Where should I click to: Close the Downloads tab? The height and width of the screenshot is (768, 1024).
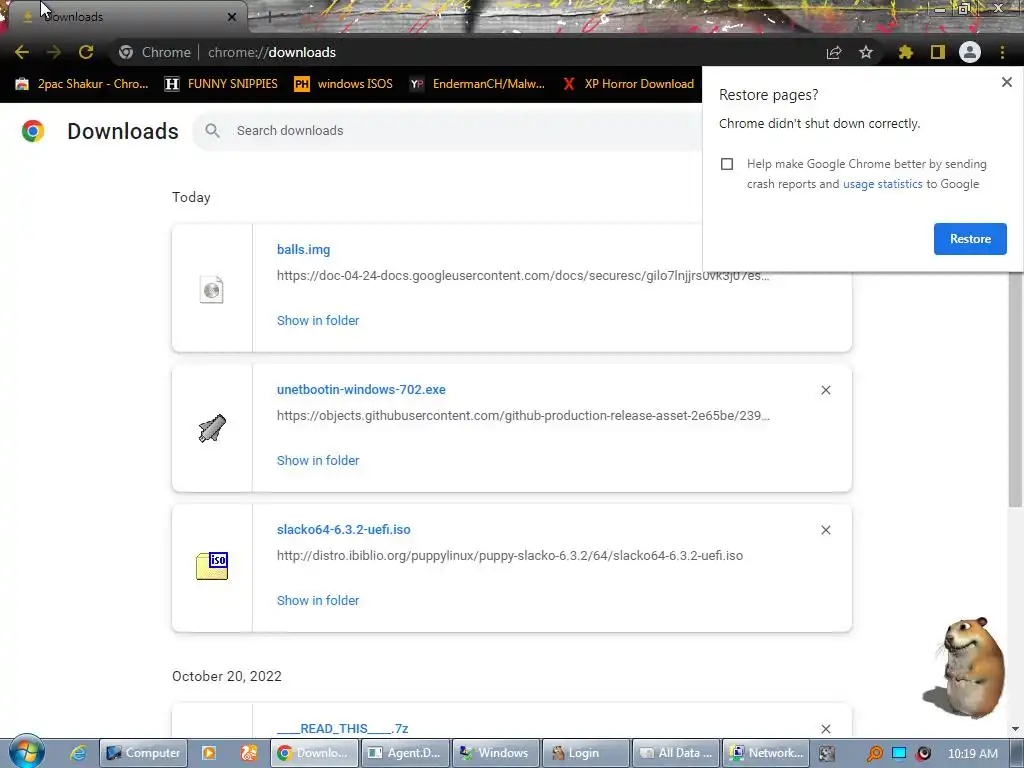coord(232,17)
